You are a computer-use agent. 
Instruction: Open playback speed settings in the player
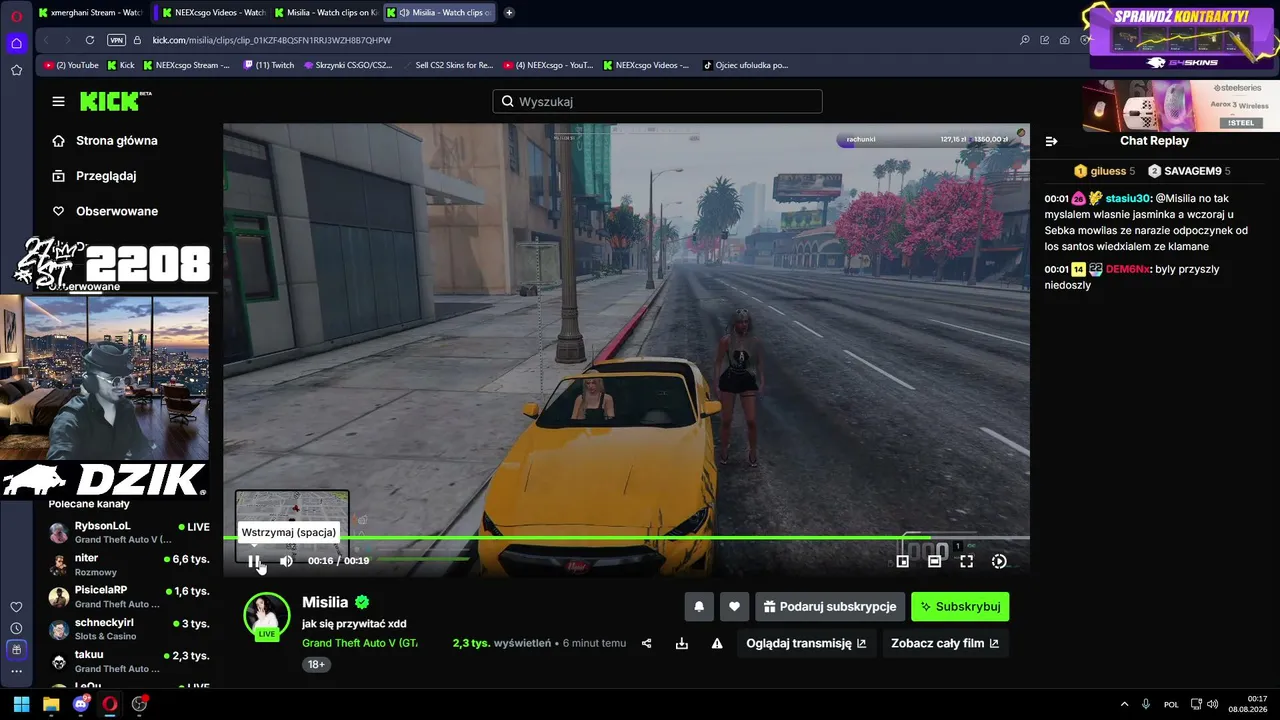pyautogui.click(x=998, y=561)
